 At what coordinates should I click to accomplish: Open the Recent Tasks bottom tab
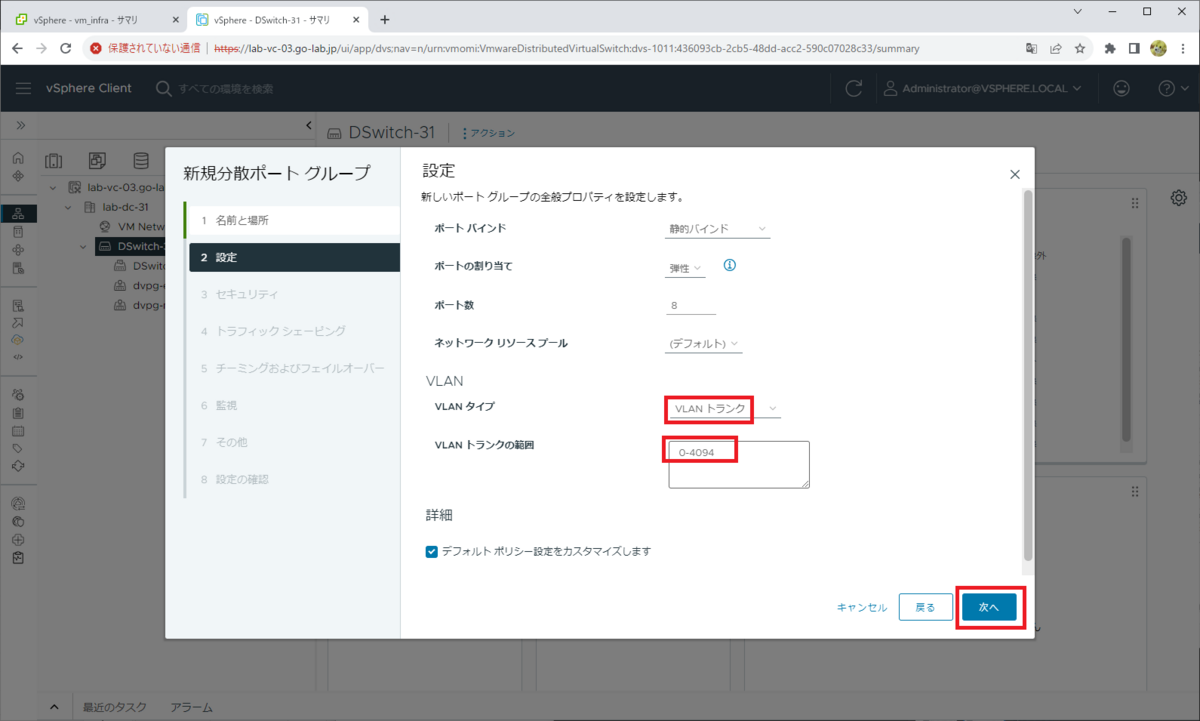pos(113,707)
